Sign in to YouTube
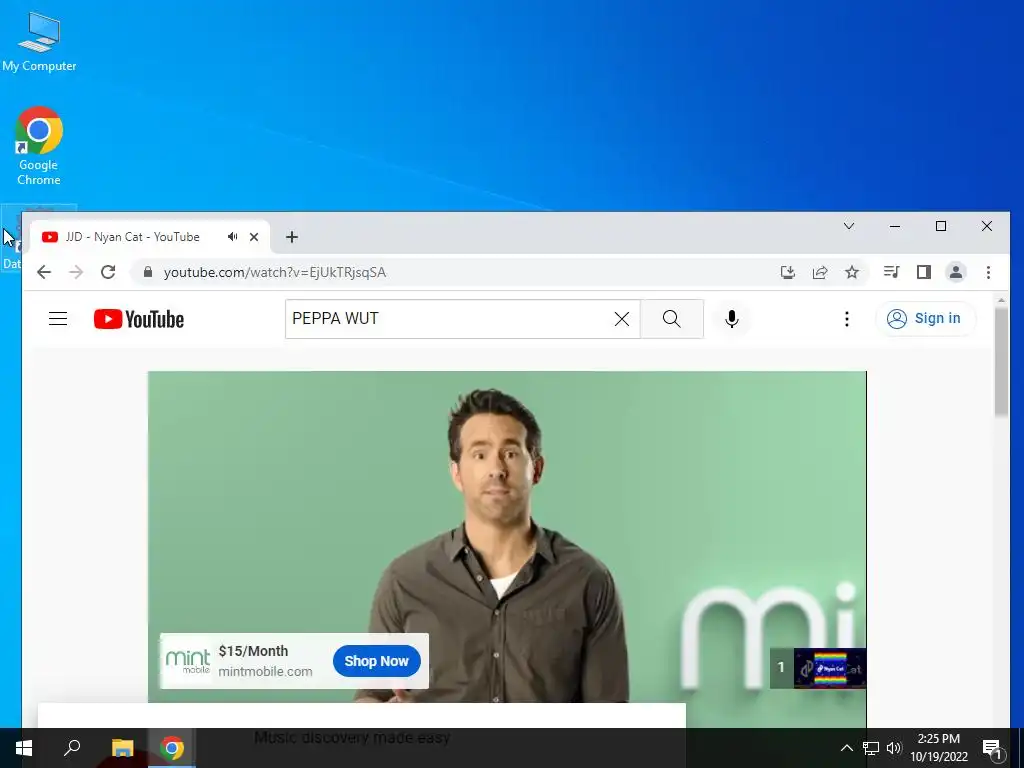The height and width of the screenshot is (768, 1024). point(925,319)
